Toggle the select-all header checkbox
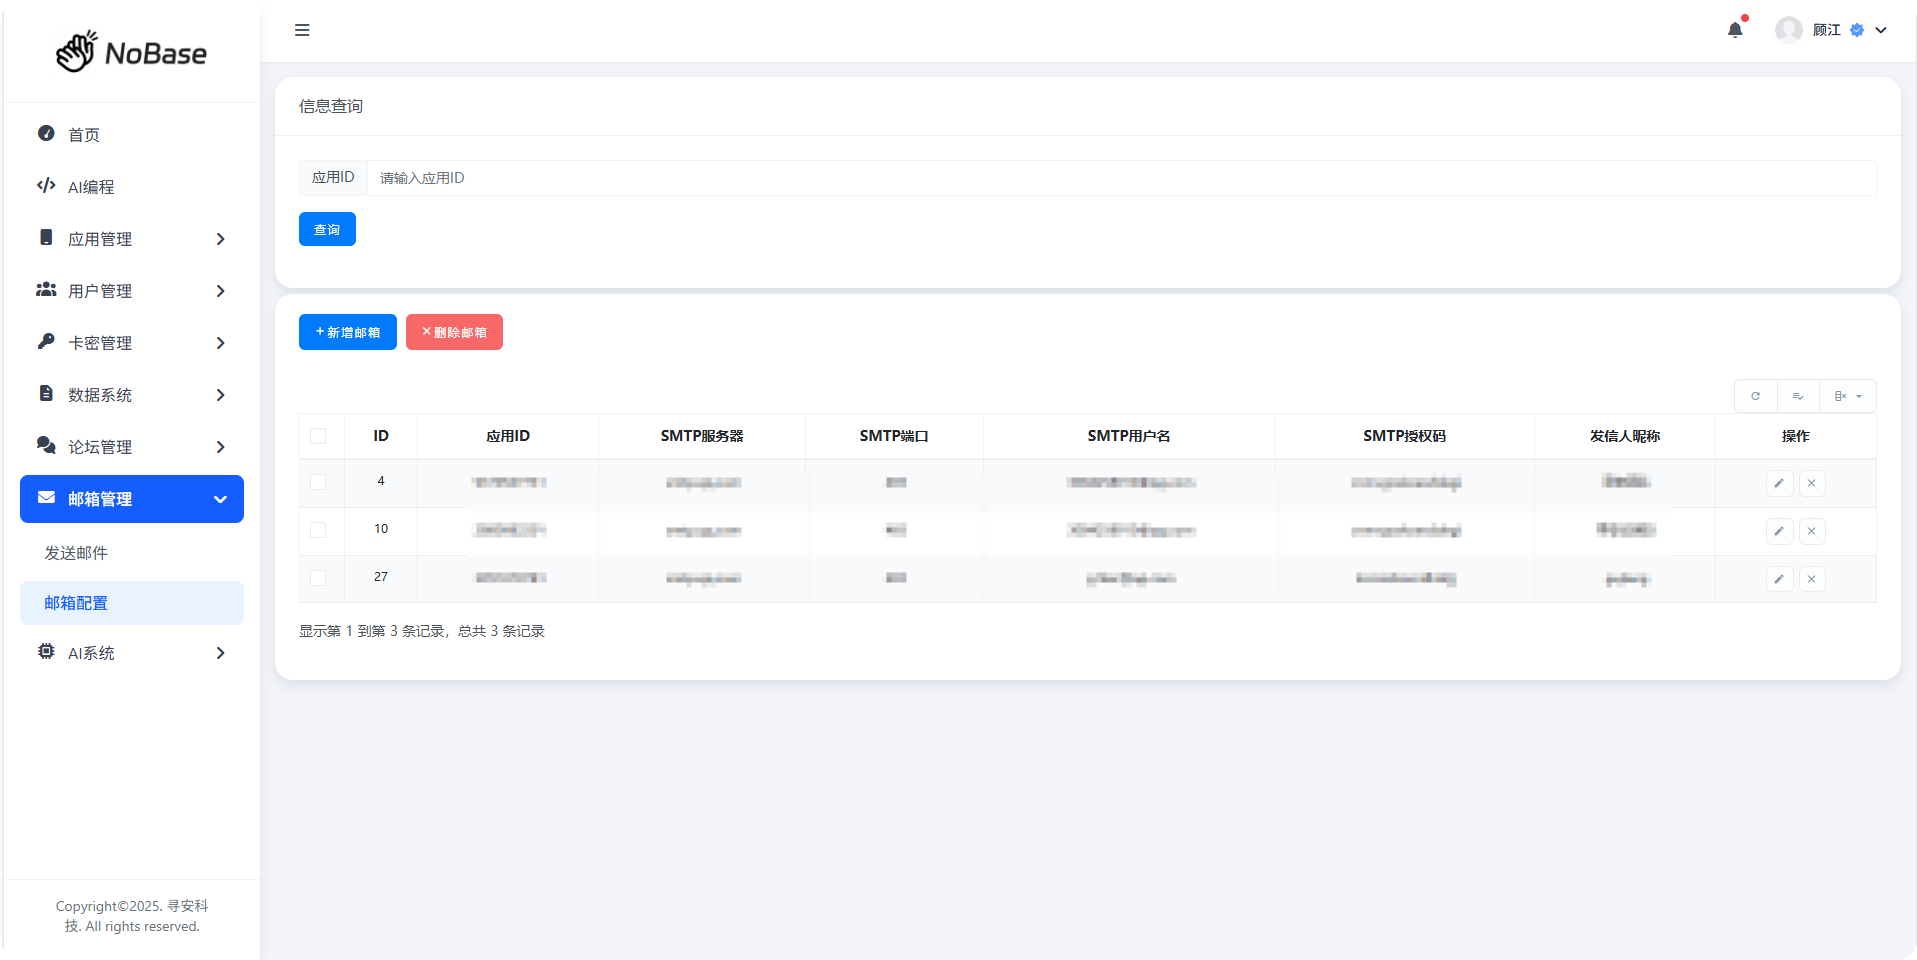The height and width of the screenshot is (960, 1917). pos(318,436)
